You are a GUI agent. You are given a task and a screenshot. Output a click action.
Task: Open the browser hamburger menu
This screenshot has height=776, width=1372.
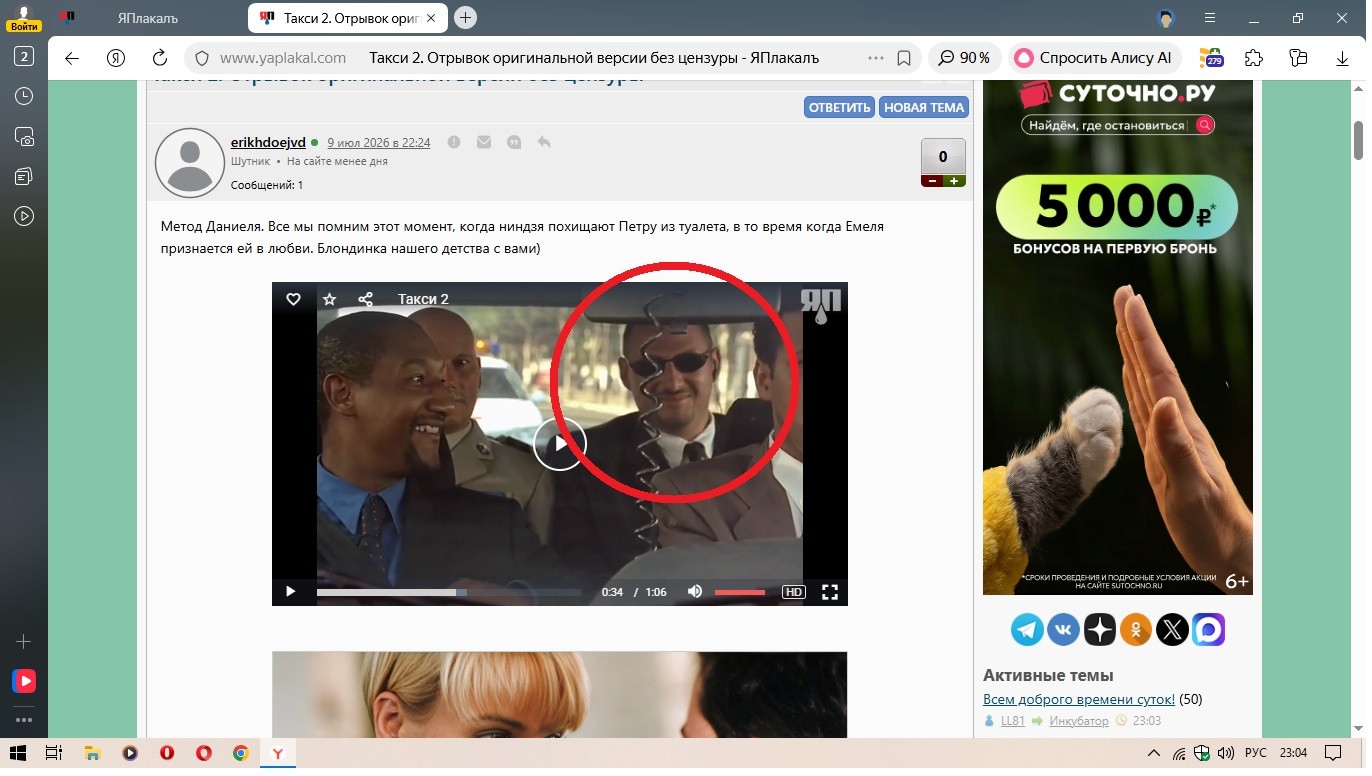(1211, 17)
